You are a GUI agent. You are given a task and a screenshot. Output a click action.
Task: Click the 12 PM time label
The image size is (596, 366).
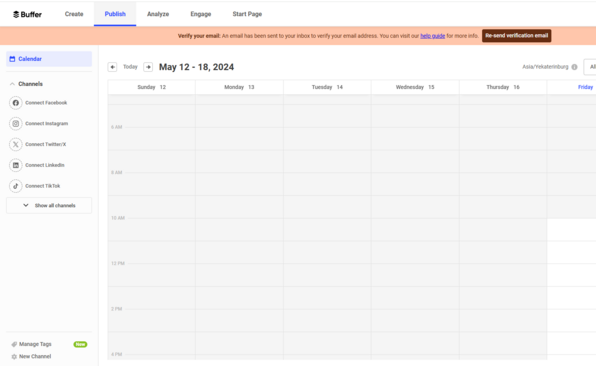pos(118,263)
